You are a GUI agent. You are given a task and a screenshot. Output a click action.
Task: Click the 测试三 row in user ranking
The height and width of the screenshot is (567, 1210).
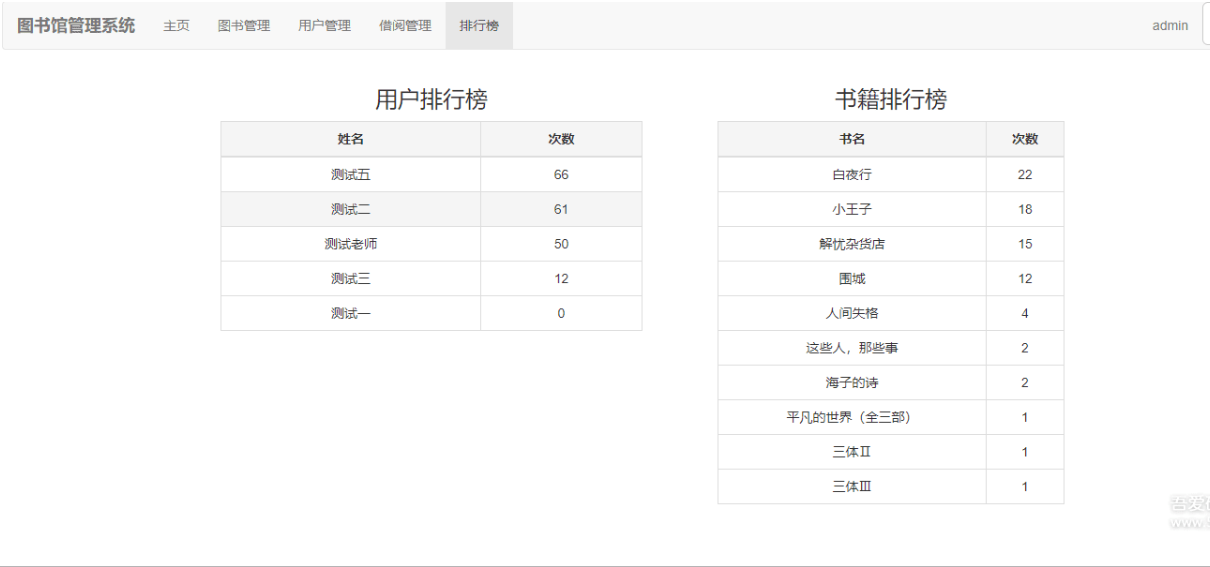click(350, 279)
